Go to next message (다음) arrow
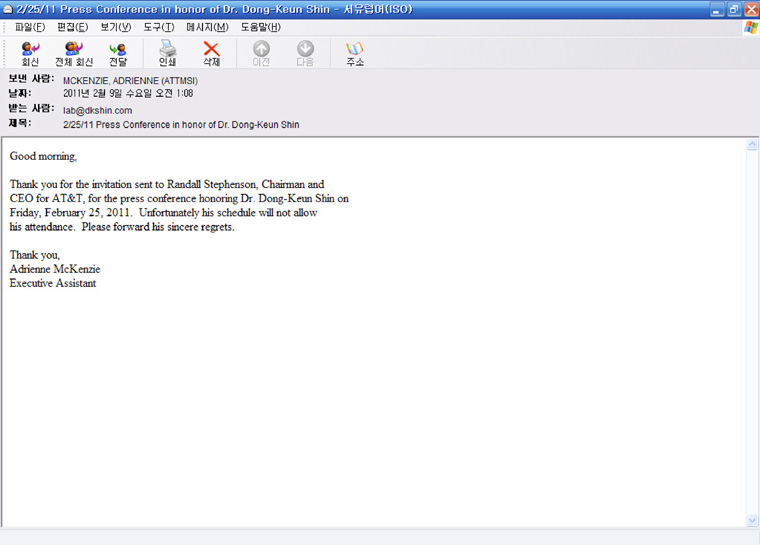 (x=305, y=53)
